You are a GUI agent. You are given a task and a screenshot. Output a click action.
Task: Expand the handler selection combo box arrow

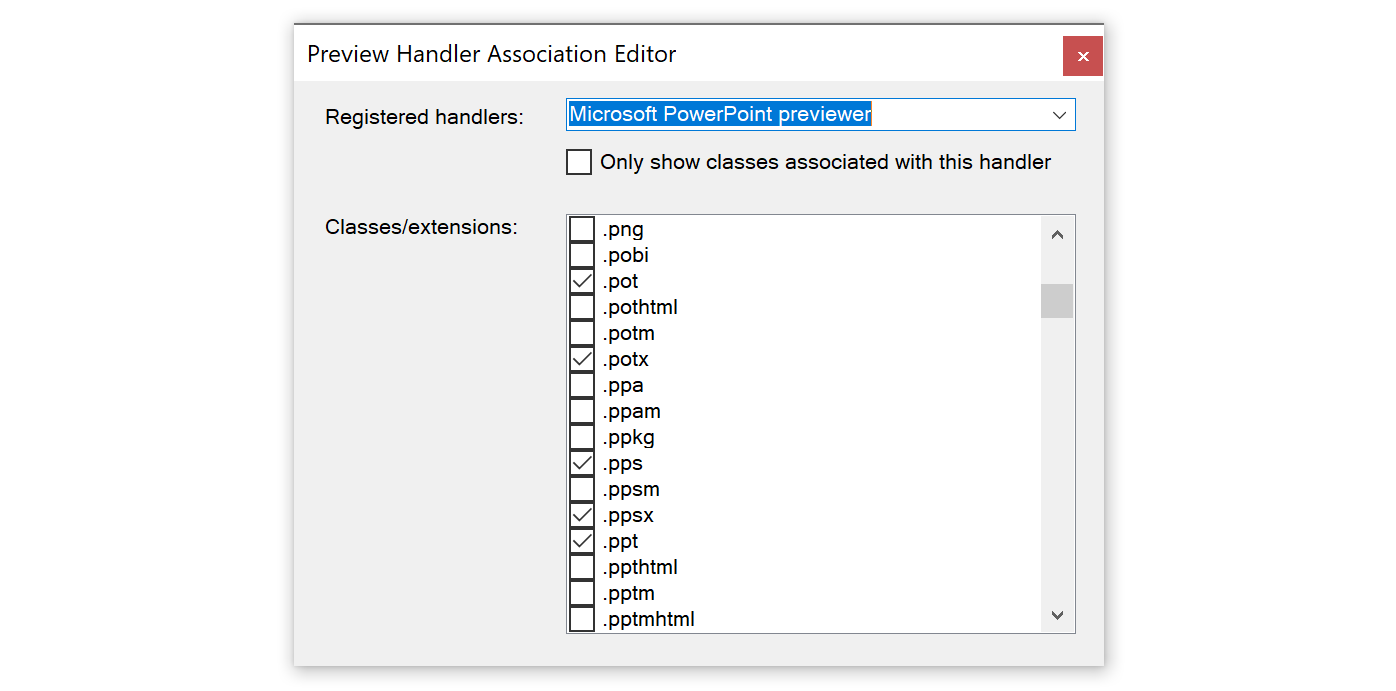[x=1059, y=114]
